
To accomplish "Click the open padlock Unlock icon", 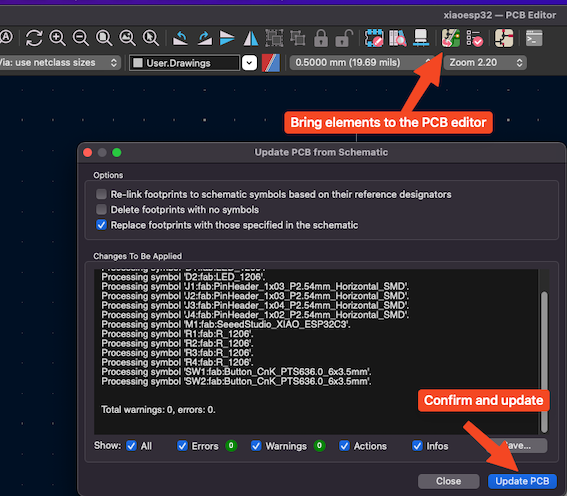I will click(344, 38).
